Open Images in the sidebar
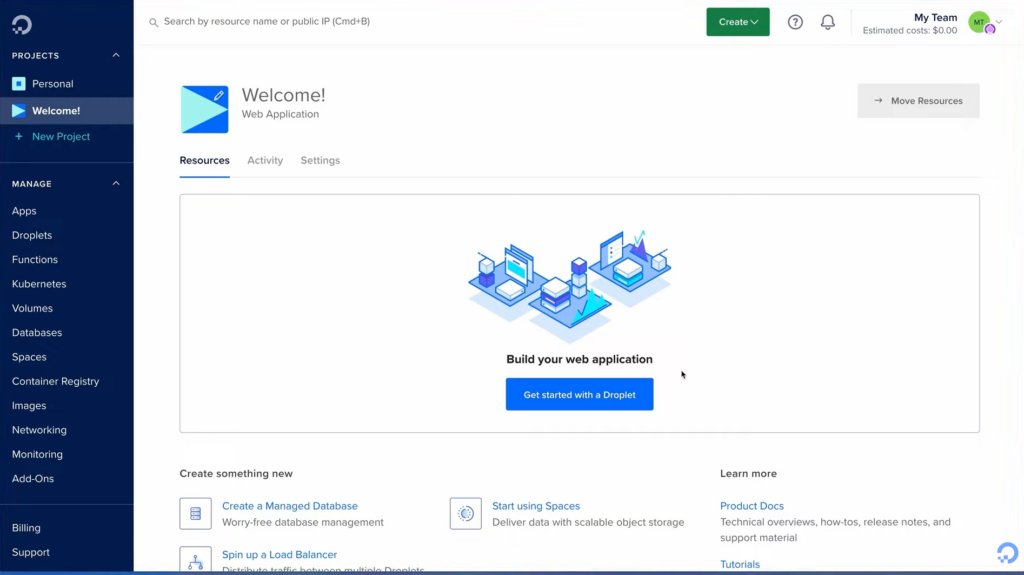The image size is (1024, 575). (29, 406)
